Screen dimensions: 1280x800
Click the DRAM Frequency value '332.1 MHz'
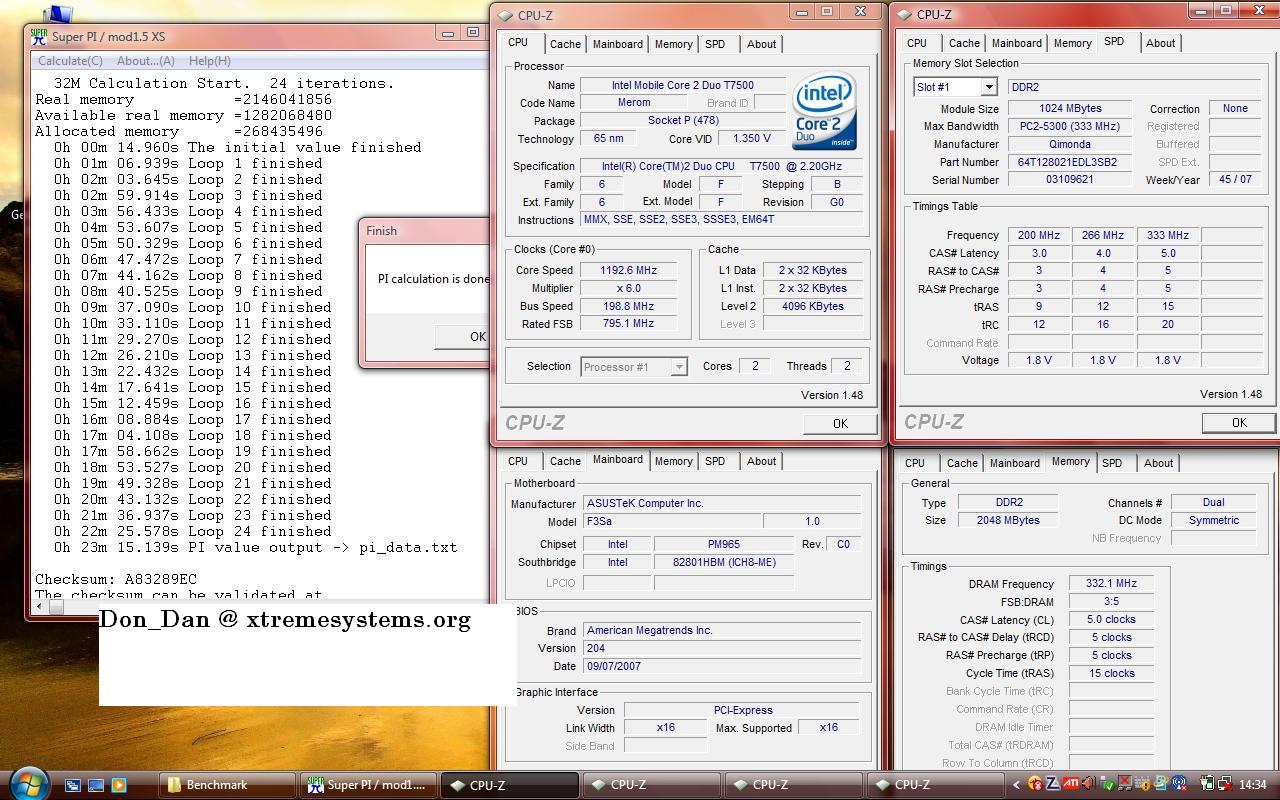coord(1111,583)
